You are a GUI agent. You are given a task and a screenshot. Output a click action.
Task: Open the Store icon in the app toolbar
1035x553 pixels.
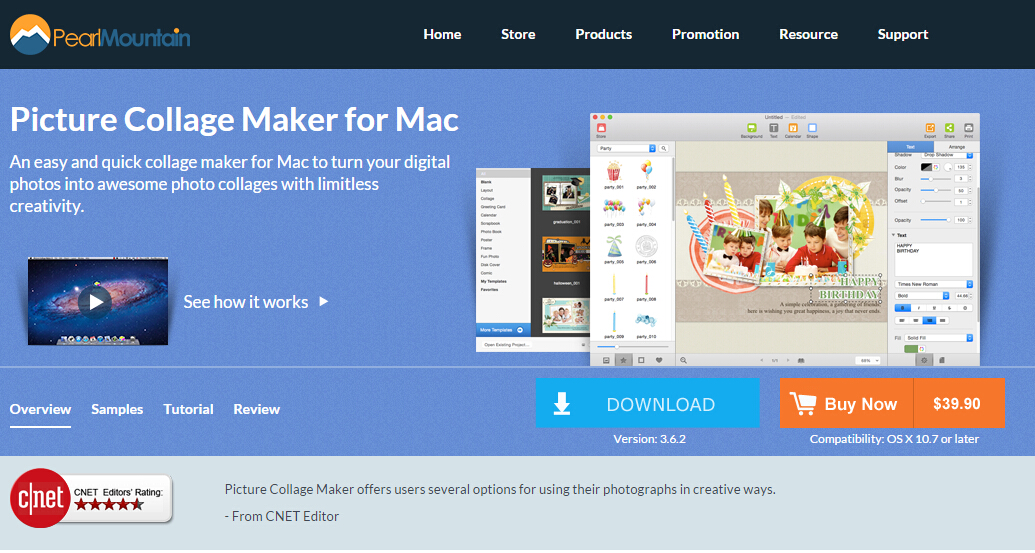(601, 128)
